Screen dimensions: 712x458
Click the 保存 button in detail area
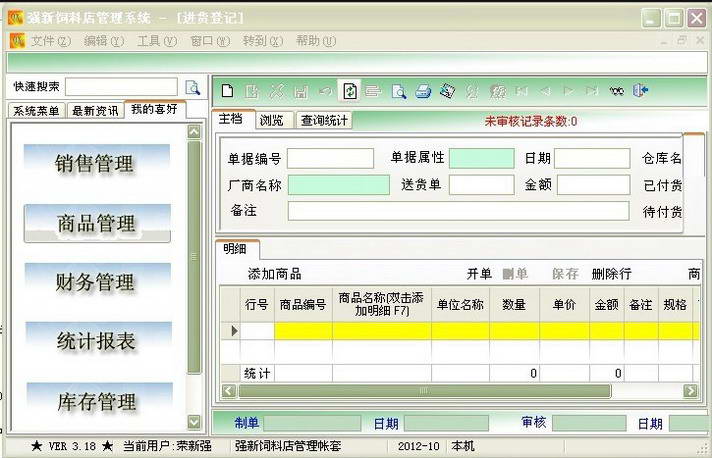565,274
